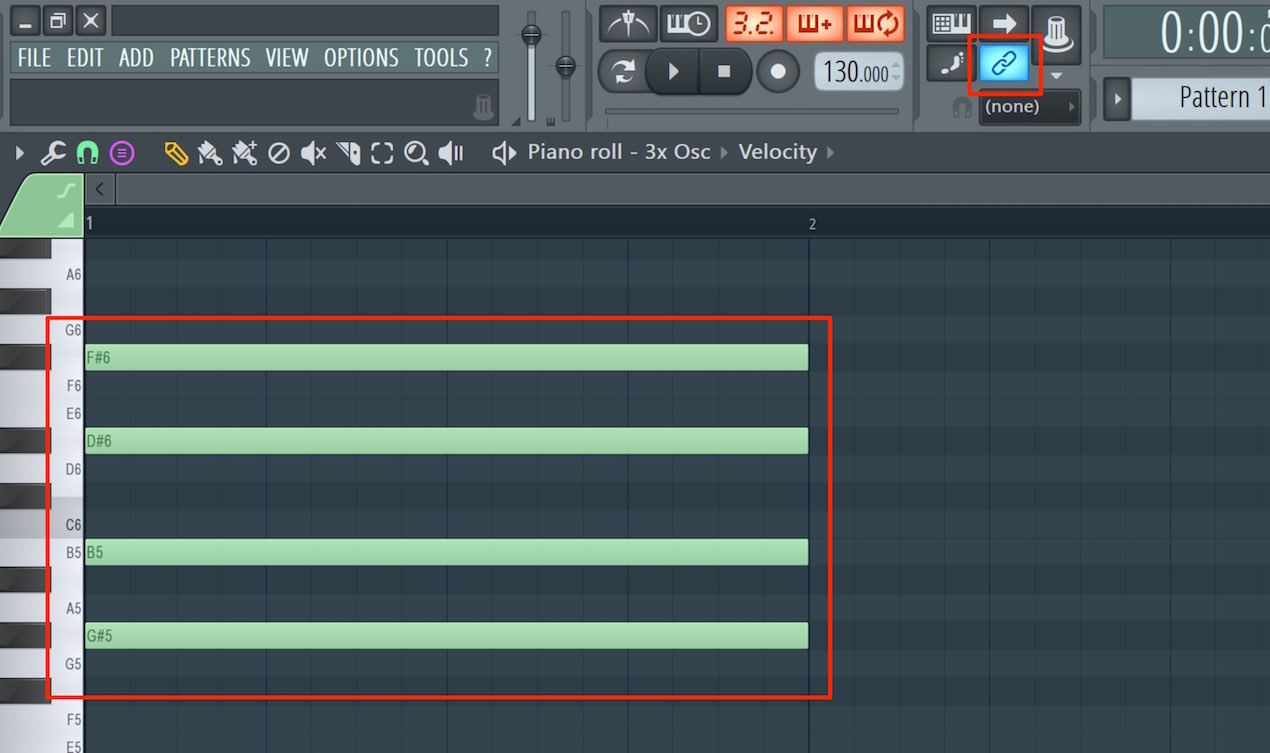The image size is (1270, 753).
Task: Toggle wait for input to start
Action: (689, 22)
